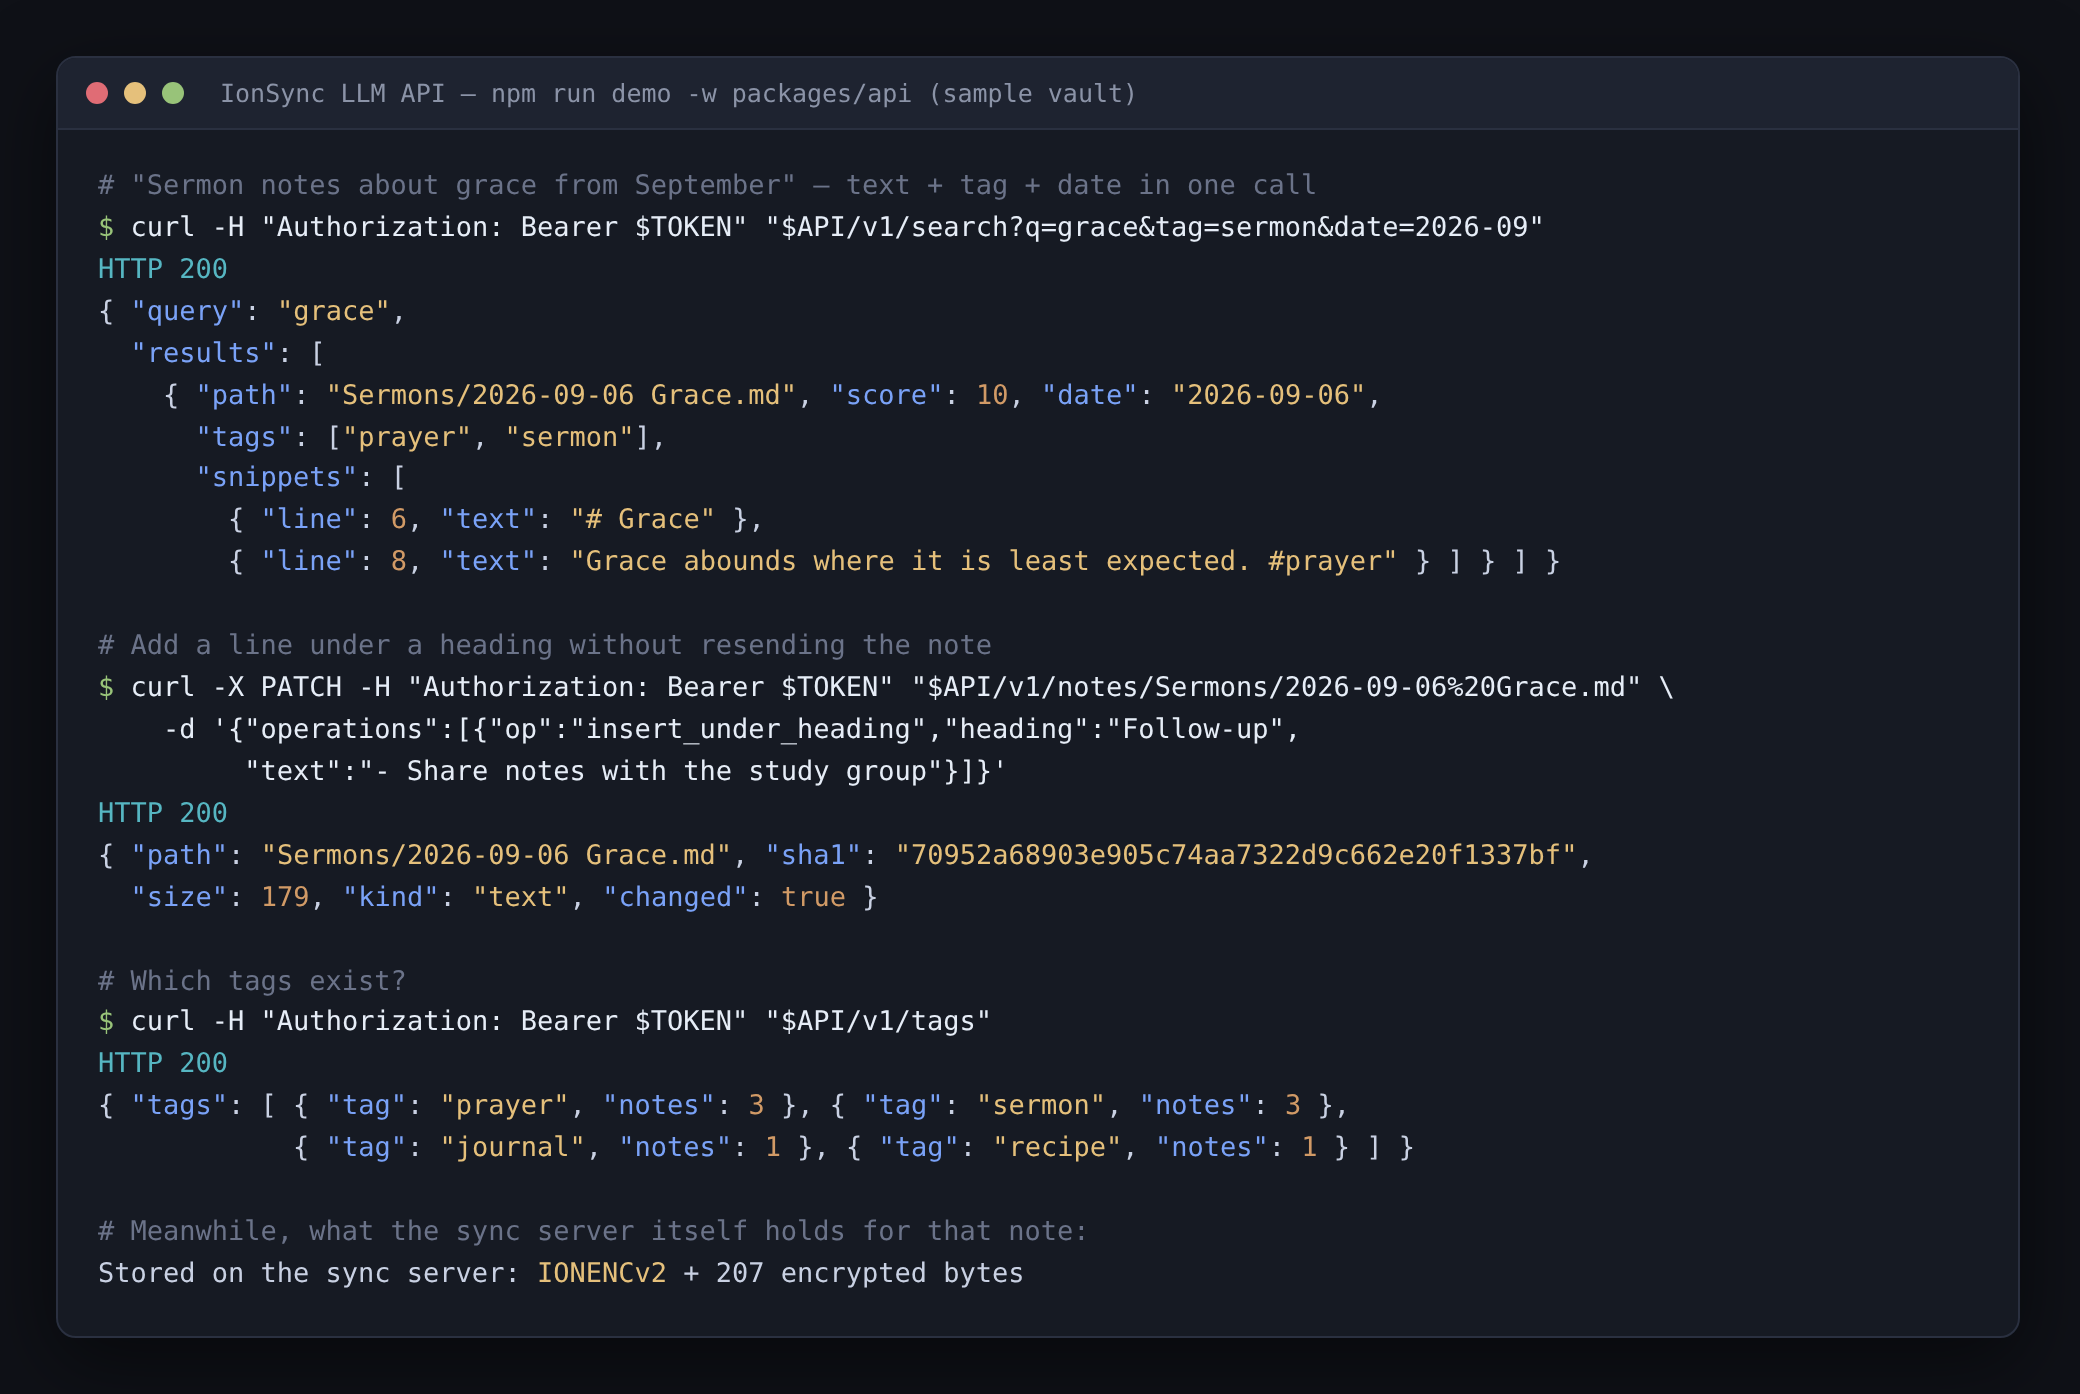Click the "snippets": [ line
Screen dimensions: 2080x1394
301,477
